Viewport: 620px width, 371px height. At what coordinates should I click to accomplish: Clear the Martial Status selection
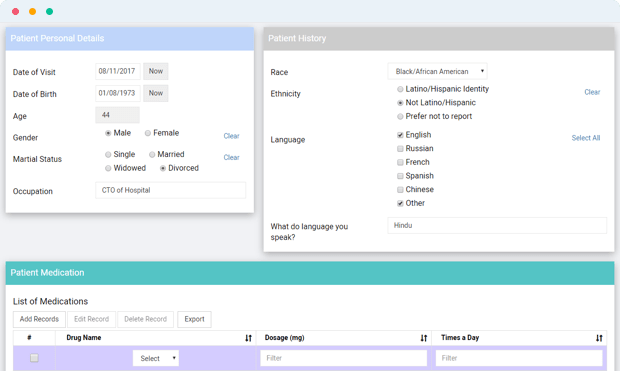[x=231, y=157]
